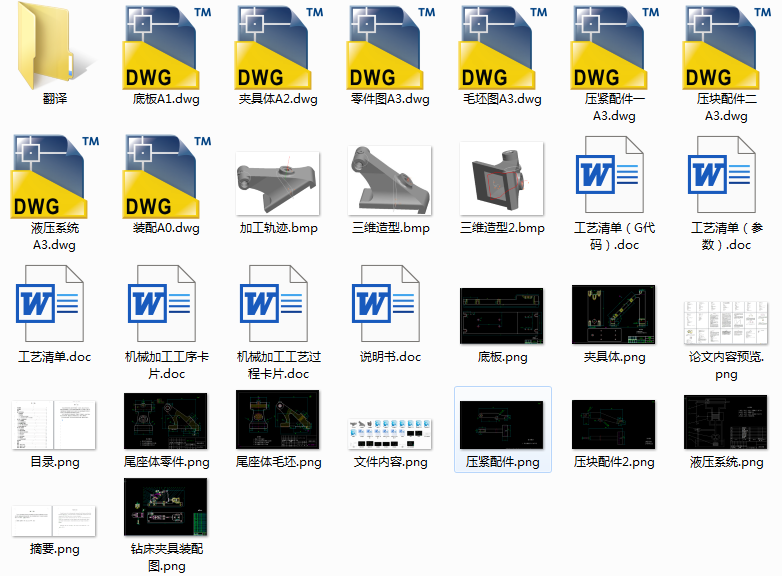Screen dimensions: 782x576
Task: Click the file name 底板.png
Action: click(x=502, y=357)
